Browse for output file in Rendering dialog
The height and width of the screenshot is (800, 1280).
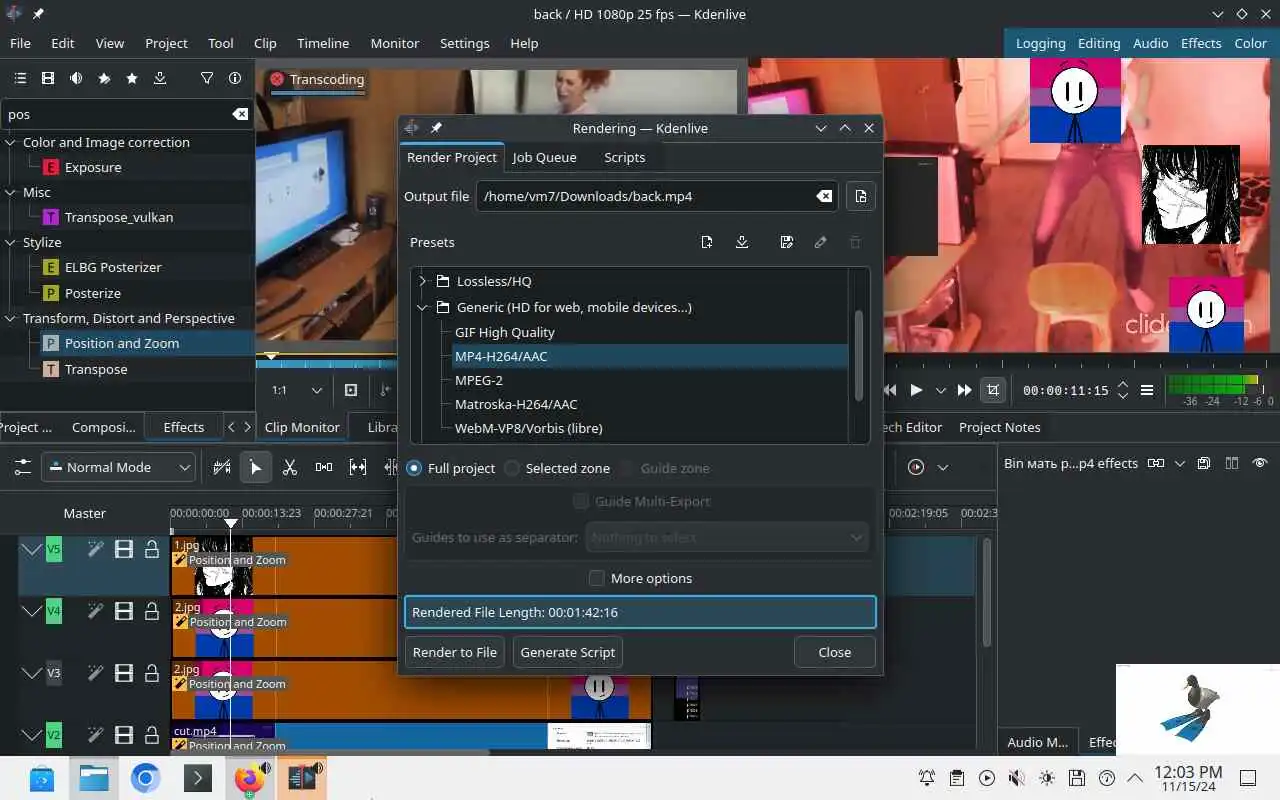click(861, 196)
